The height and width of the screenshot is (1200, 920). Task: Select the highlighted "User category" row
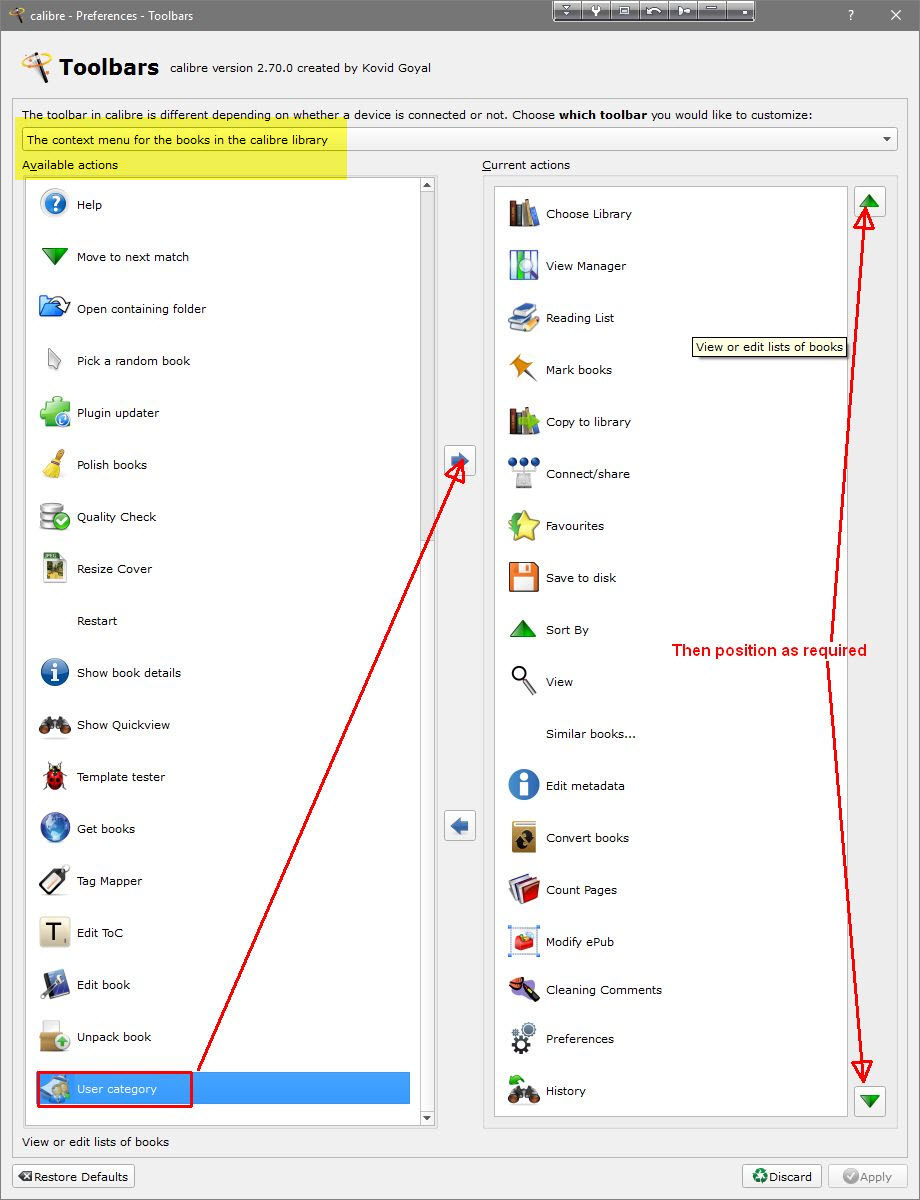224,1088
